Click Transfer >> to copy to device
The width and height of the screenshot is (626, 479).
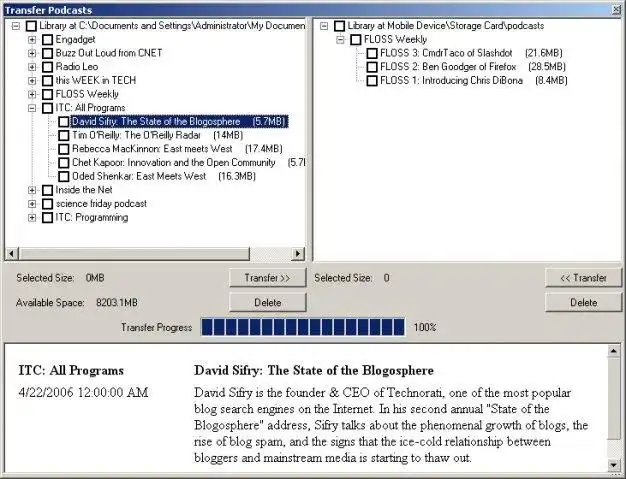267,278
